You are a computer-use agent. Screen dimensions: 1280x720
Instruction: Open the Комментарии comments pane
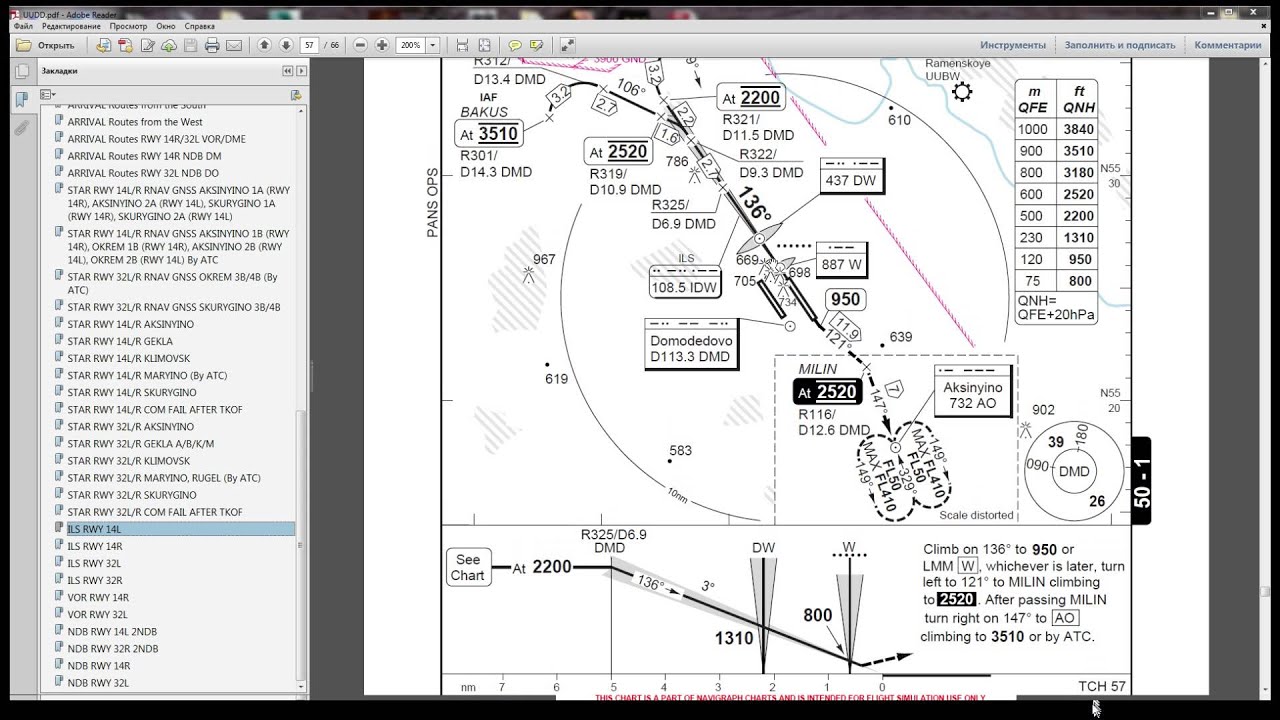point(1228,45)
